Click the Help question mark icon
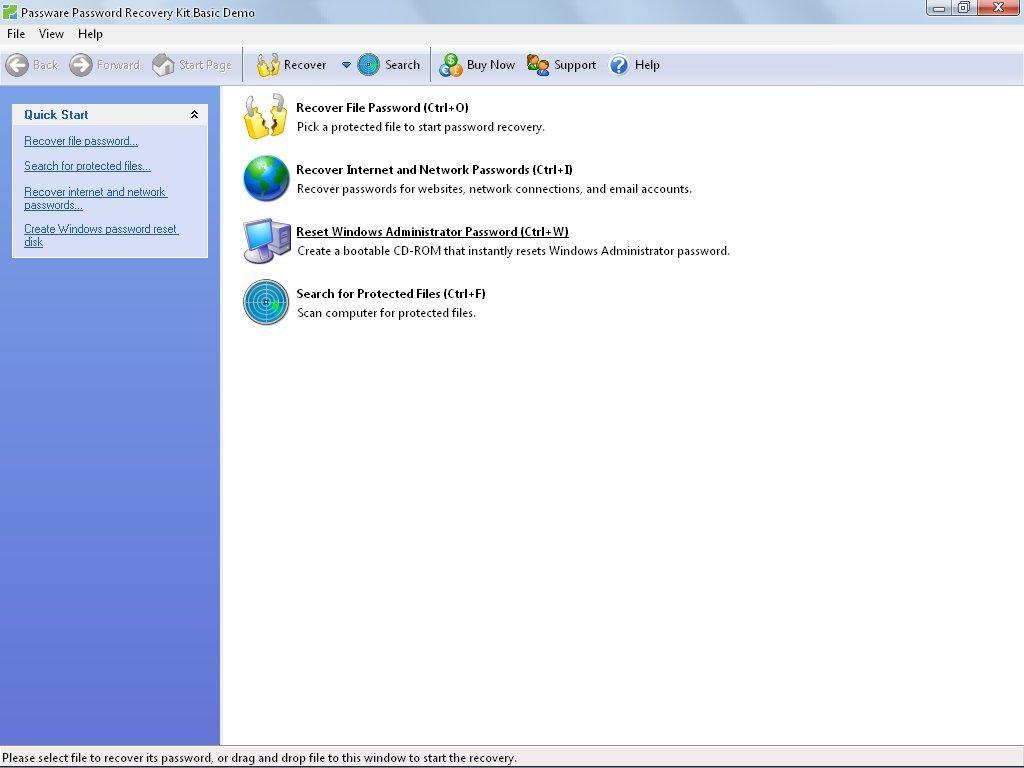 [619, 65]
